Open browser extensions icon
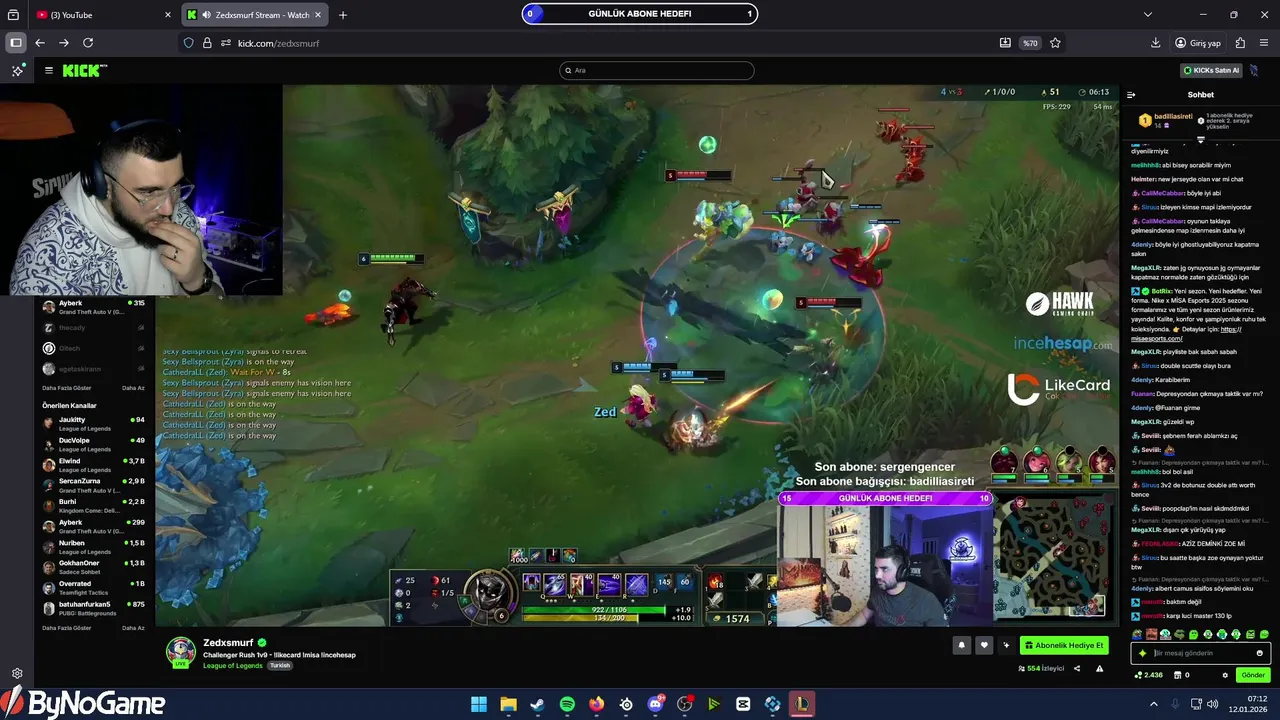This screenshot has width=1280, height=720. pyautogui.click(x=1240, y=43)
